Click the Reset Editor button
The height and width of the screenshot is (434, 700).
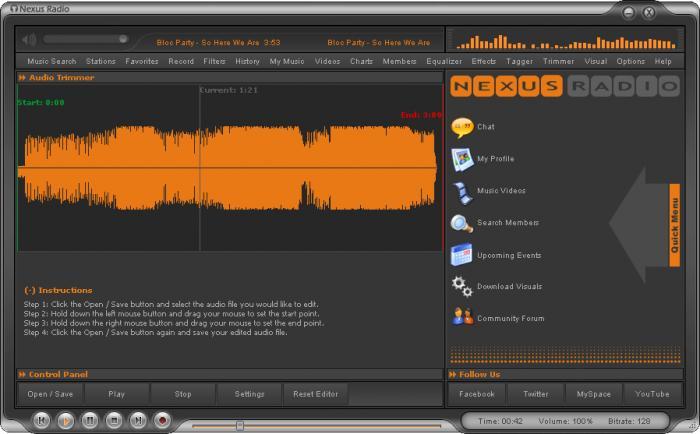tap(316, 394)
